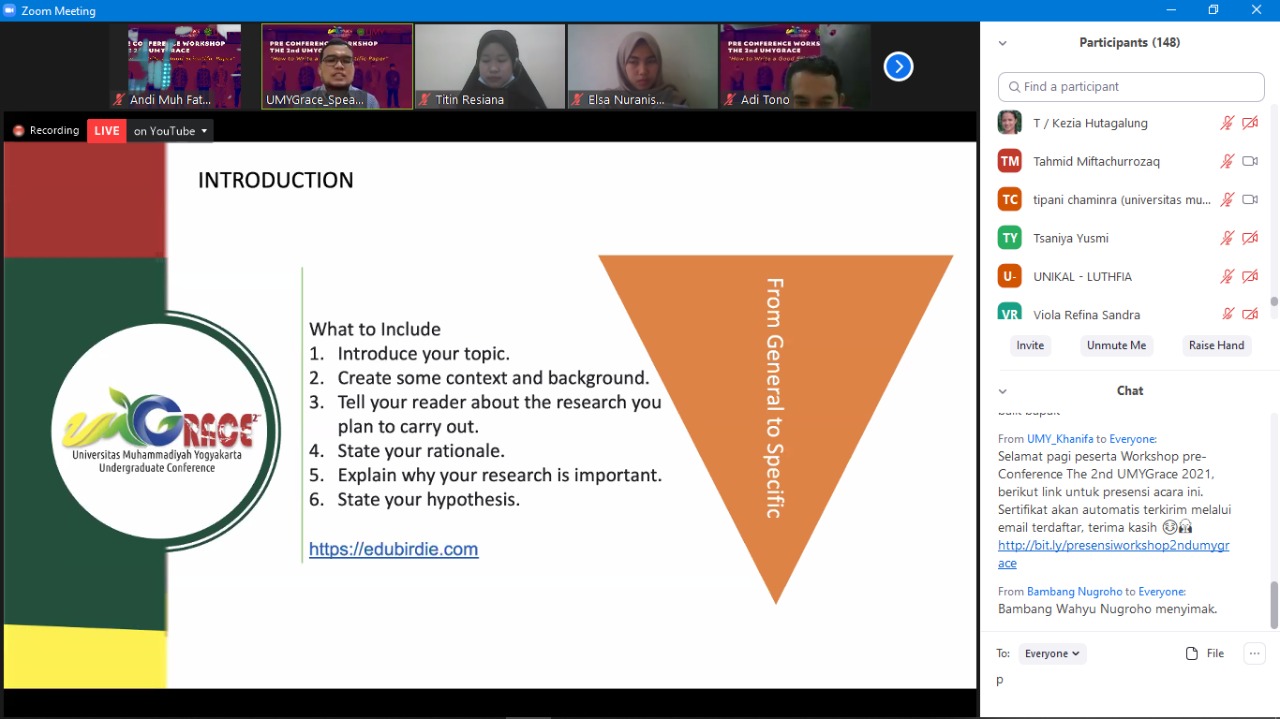Click the muted mic icon for Tahmid Miftachurrozaq
The image size is (1280, 719).
click(x=1227, y=161)
